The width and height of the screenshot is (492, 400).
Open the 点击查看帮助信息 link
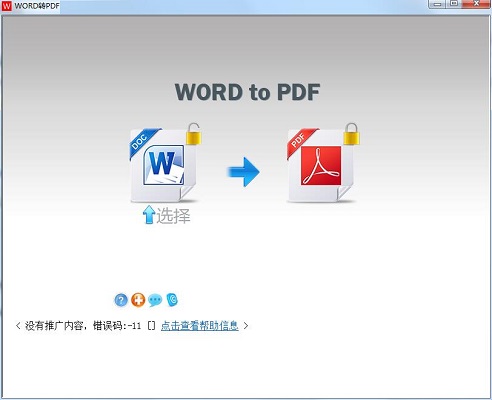click(199, 326)
